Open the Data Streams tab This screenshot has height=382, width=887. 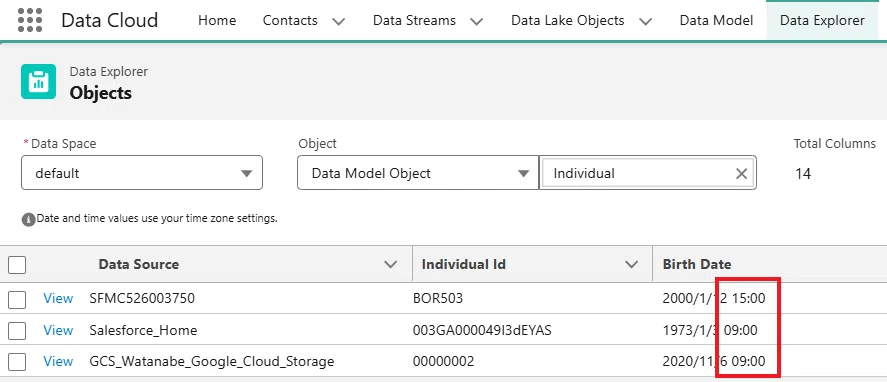click(x=414, y=20)
